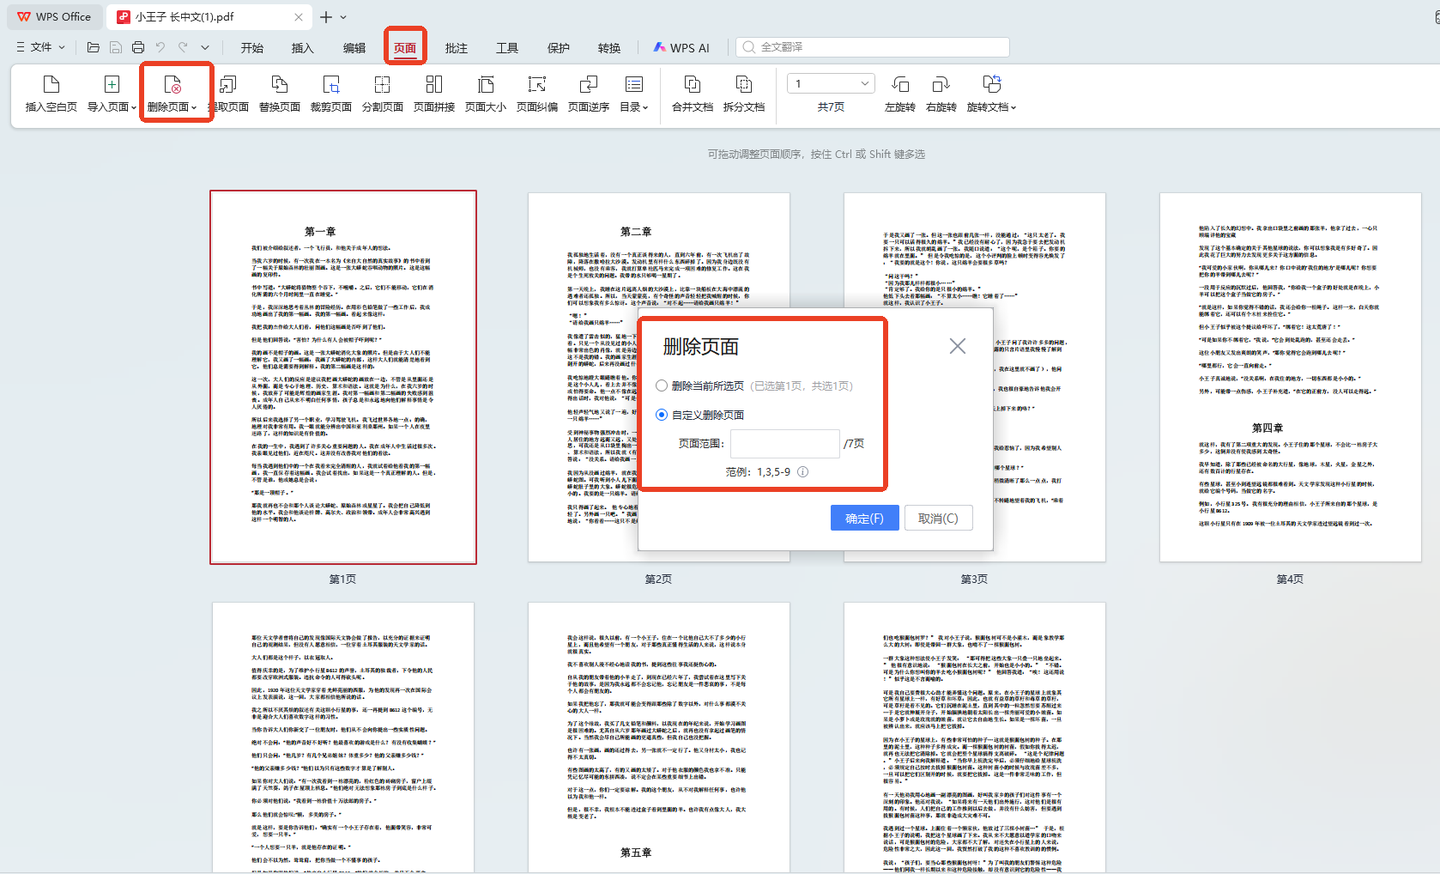Select the 第4页 page thumbnail
The image size is (1440, 874).
click(x=1290, y=377)
